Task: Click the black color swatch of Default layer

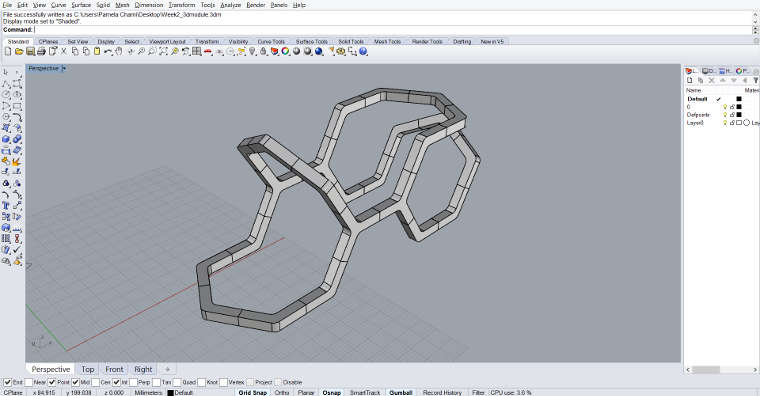Action: pos(739,99)
